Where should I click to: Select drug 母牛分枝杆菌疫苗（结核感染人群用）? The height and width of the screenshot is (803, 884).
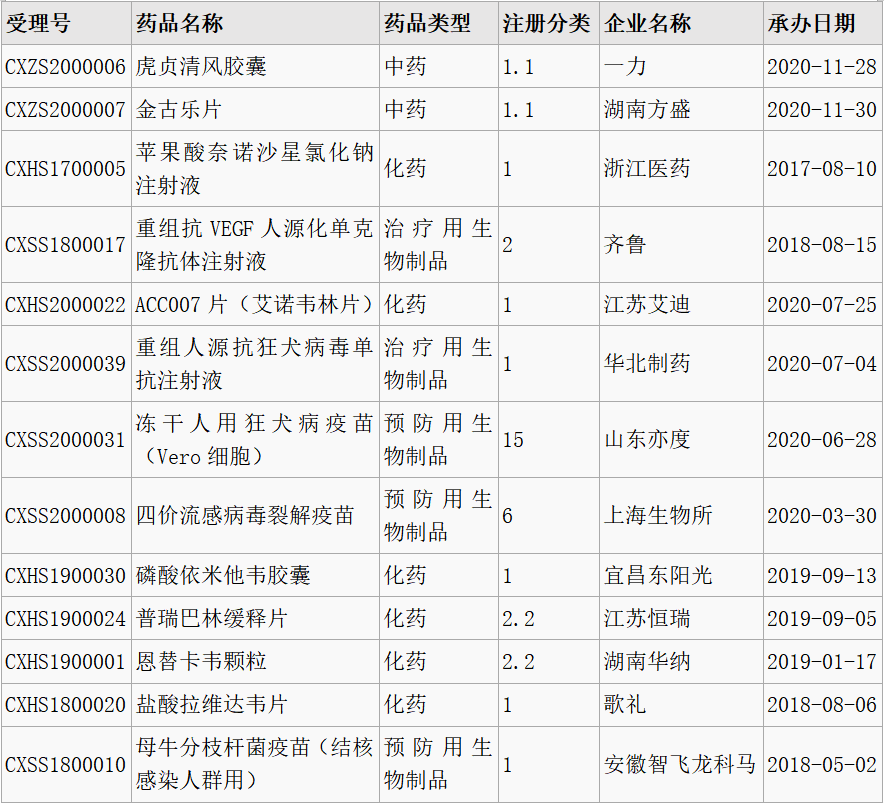tap(254, 765)
